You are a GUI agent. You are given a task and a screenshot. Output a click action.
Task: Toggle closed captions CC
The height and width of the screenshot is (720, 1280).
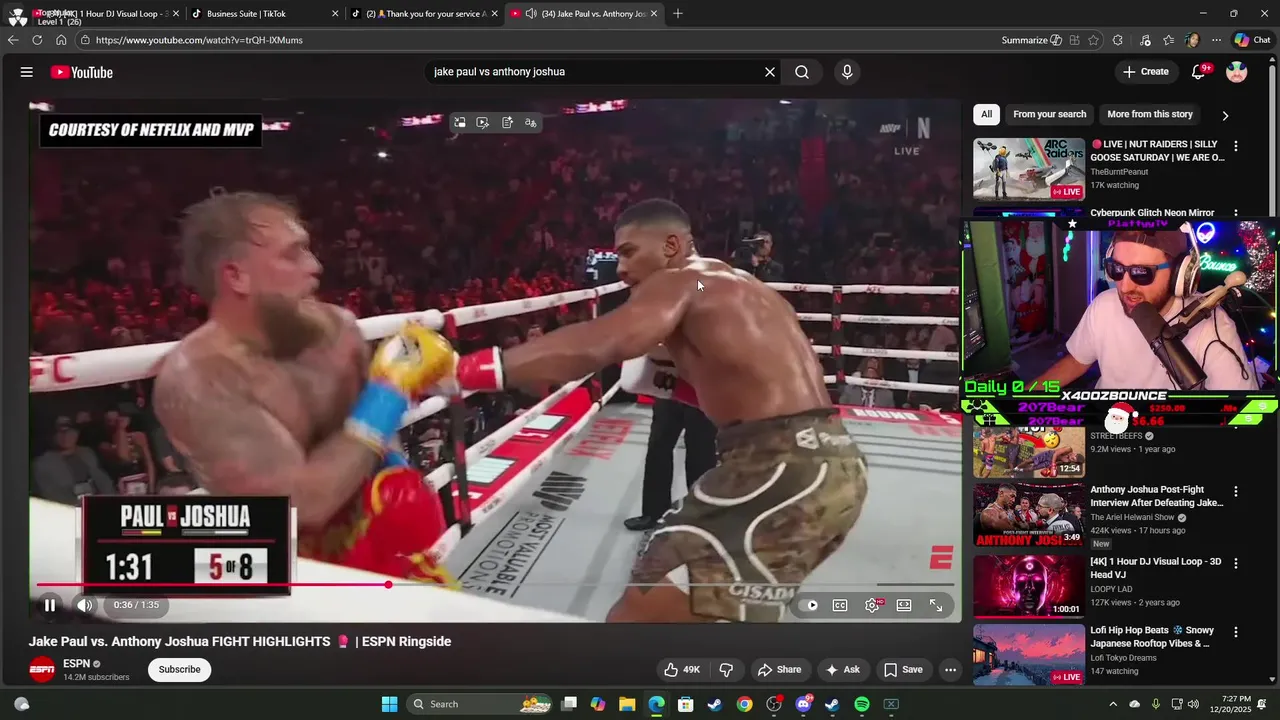click(840, 605)
